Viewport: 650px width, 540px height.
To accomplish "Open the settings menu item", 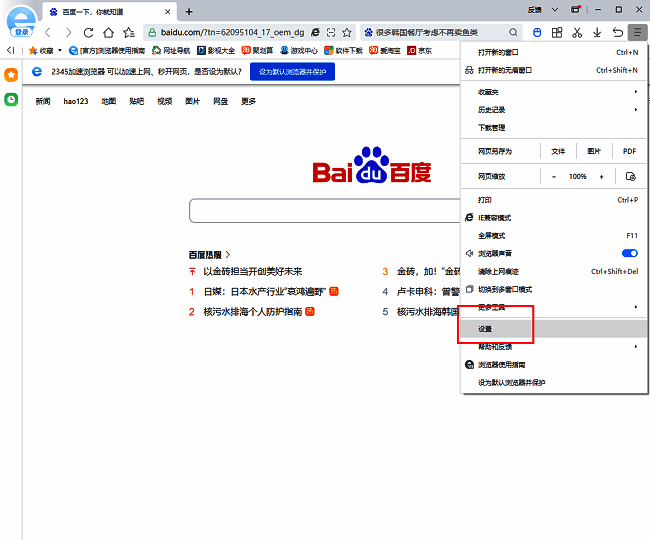I will point(553,329).
